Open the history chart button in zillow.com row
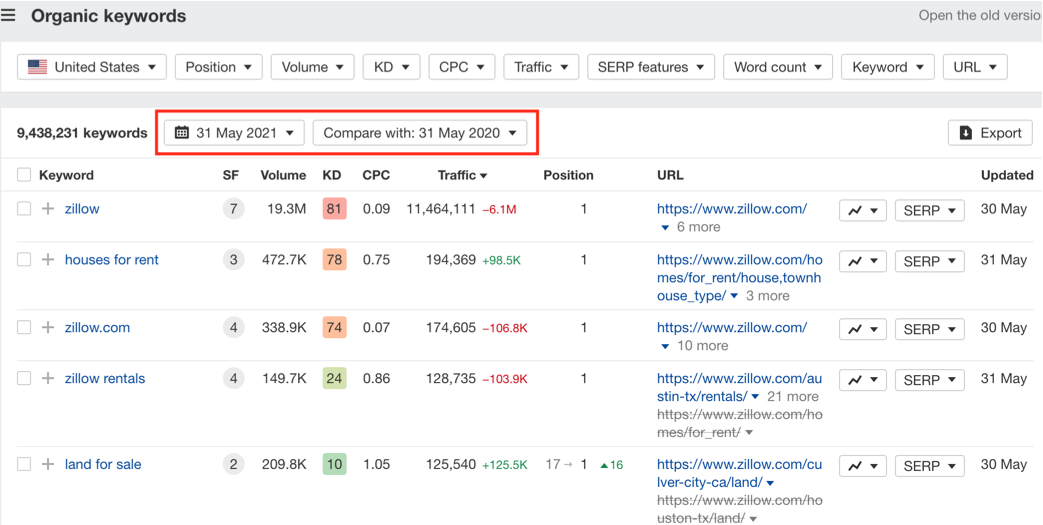Image resolution: width=1043 pixels, height=525 pixels. pyautogui.click(x=863, y=329)
